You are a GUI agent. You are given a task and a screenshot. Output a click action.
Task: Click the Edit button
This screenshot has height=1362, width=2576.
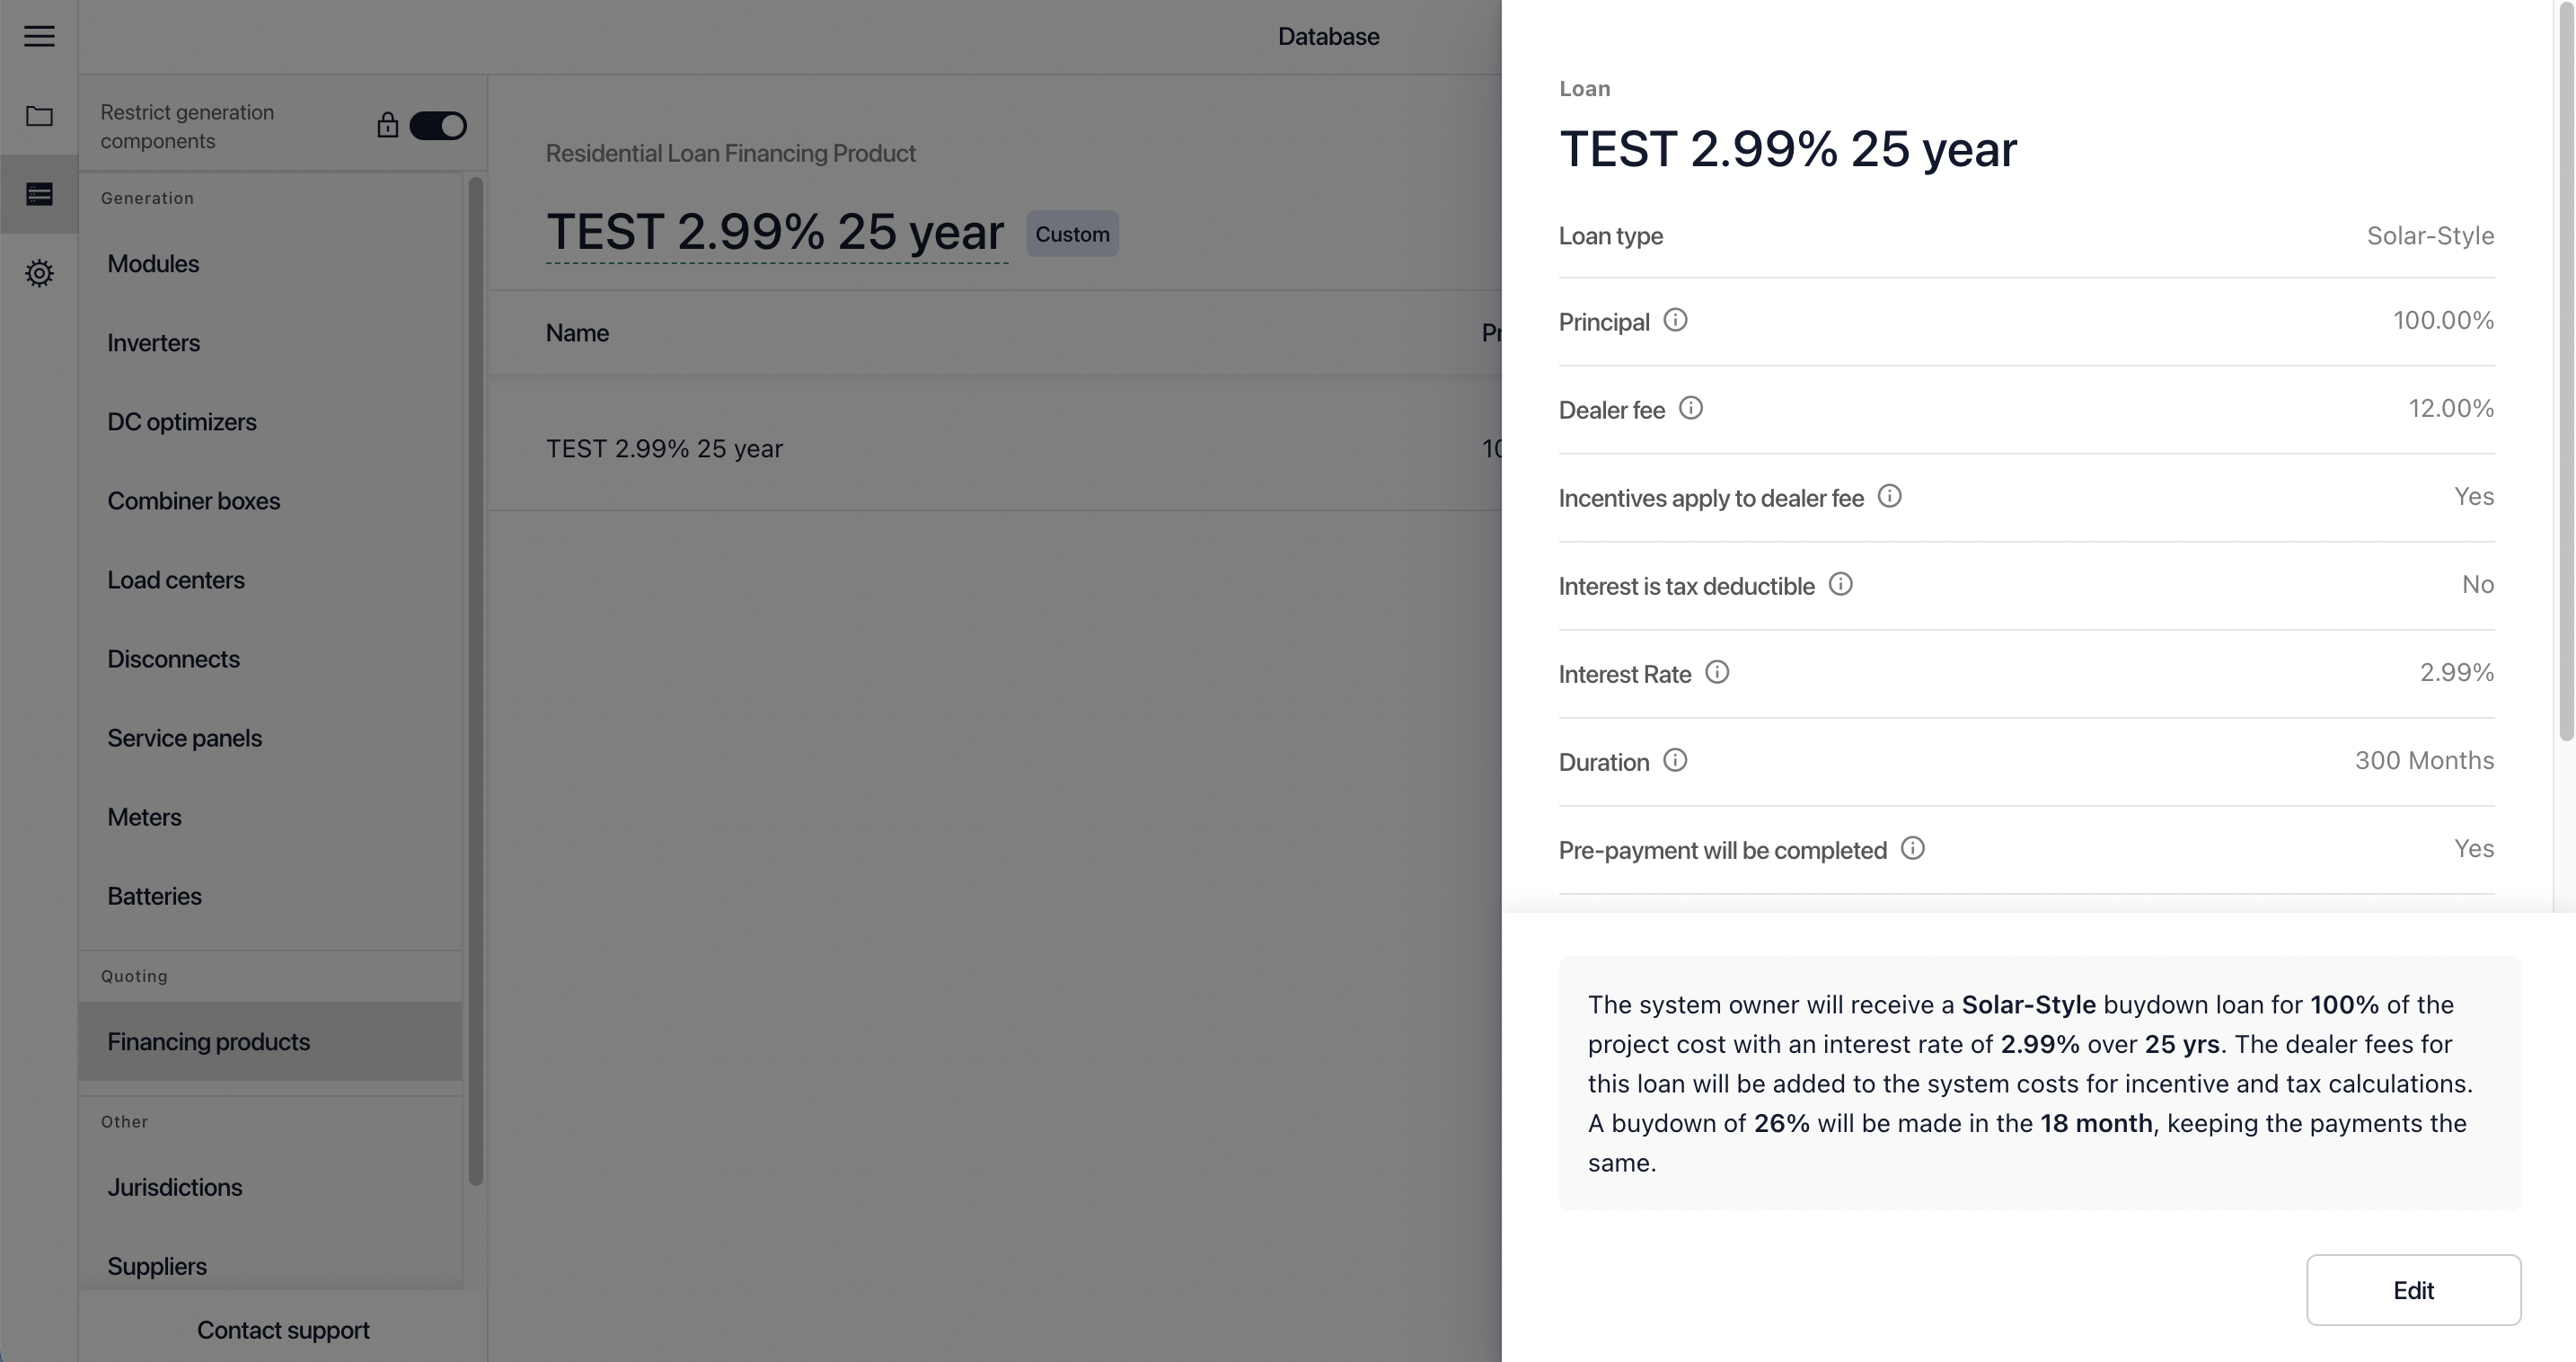pyautogui.click(x=2412, y=1290)
